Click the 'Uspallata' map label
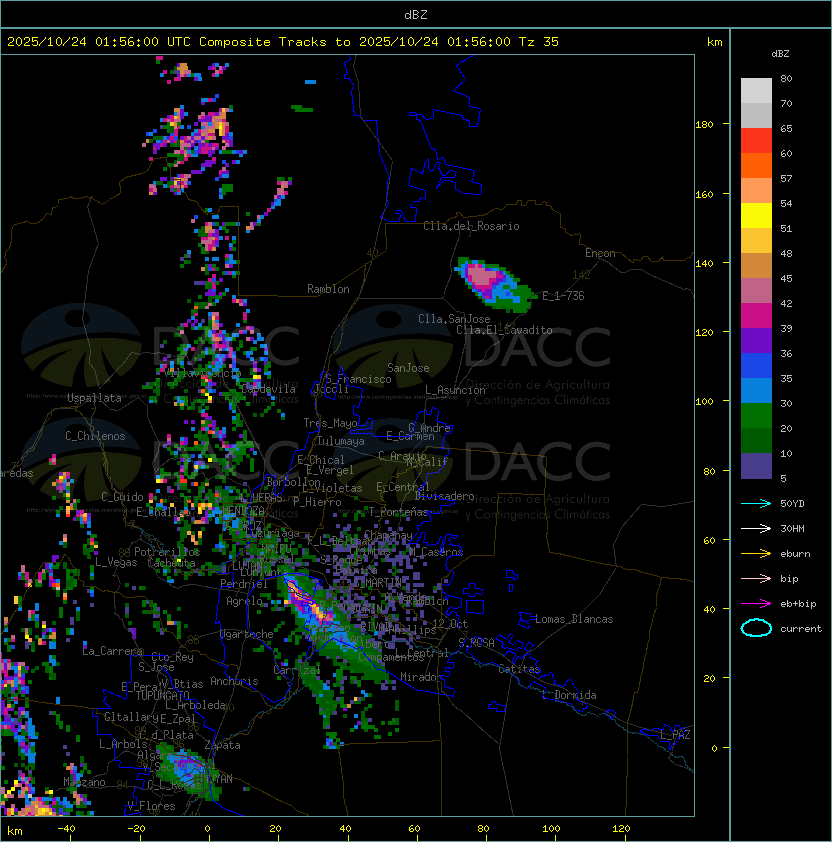Viewport: 832px width, 842px height. [94, 398]
